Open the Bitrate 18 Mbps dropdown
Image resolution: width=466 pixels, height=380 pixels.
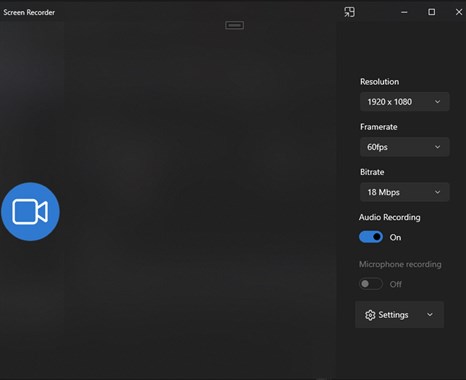[x=404, y=192]
